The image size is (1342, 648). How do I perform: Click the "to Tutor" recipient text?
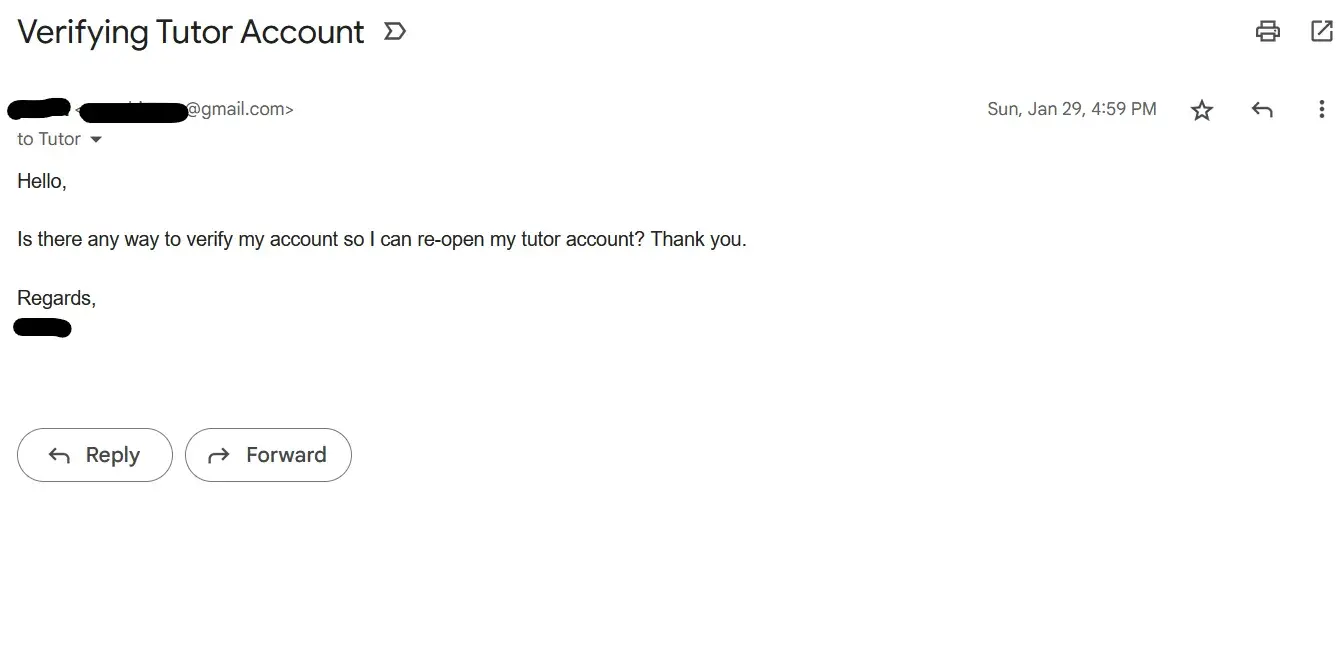point(49,139)
